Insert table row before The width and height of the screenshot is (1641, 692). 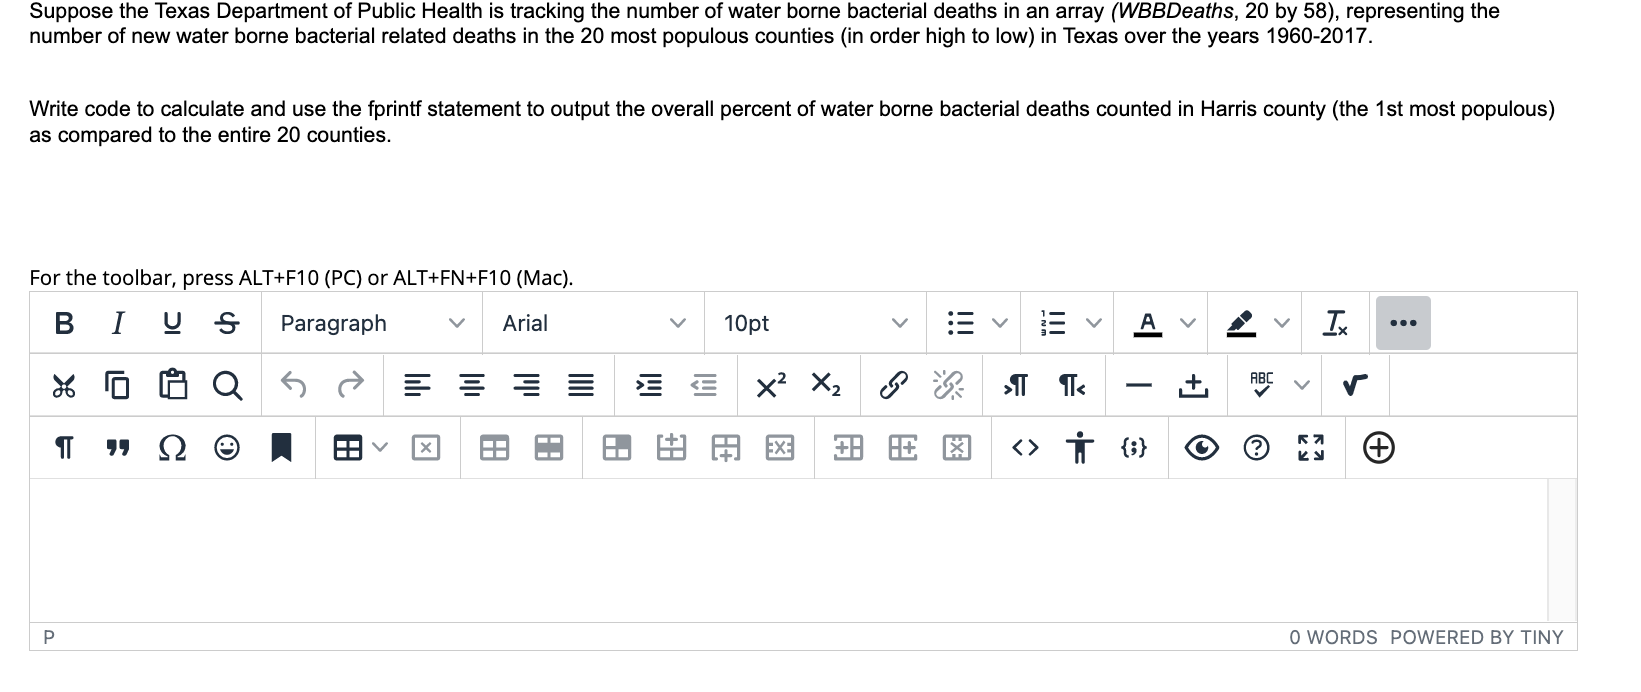671,448
